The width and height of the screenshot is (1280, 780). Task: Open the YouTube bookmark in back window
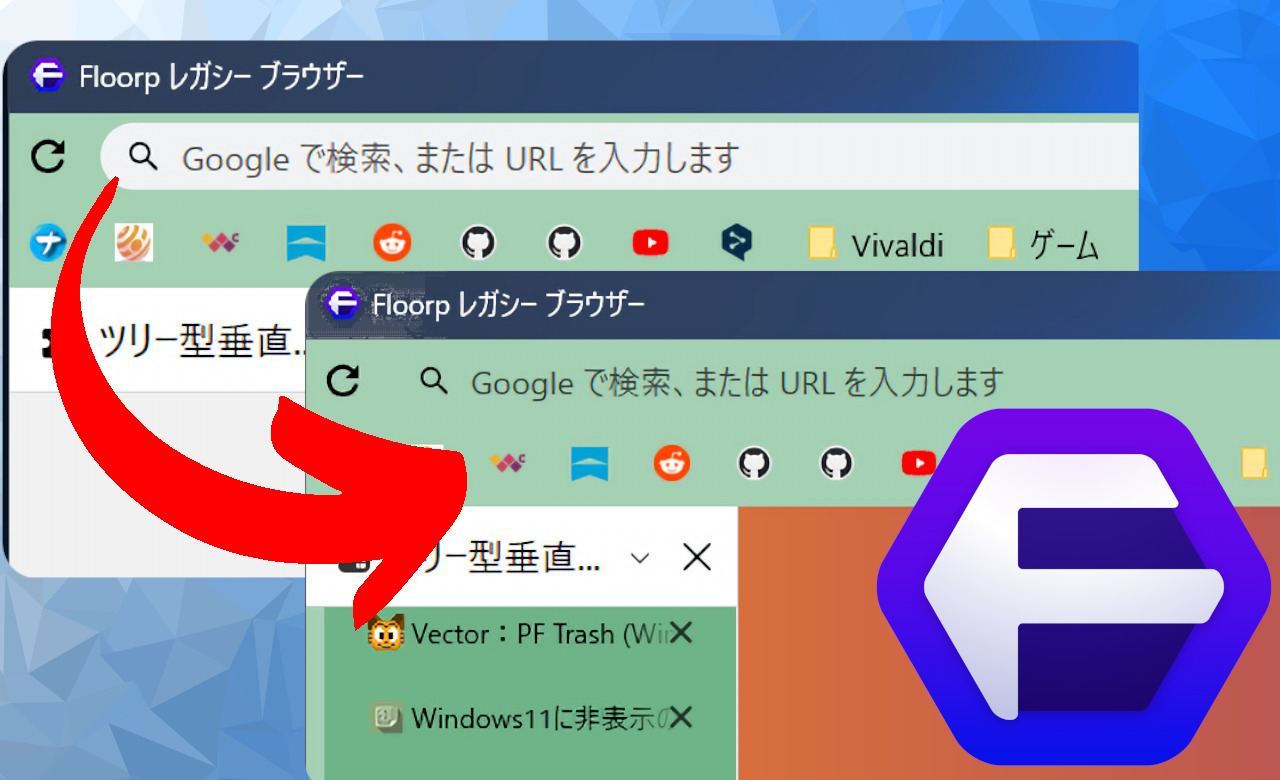tap(651, 243)
